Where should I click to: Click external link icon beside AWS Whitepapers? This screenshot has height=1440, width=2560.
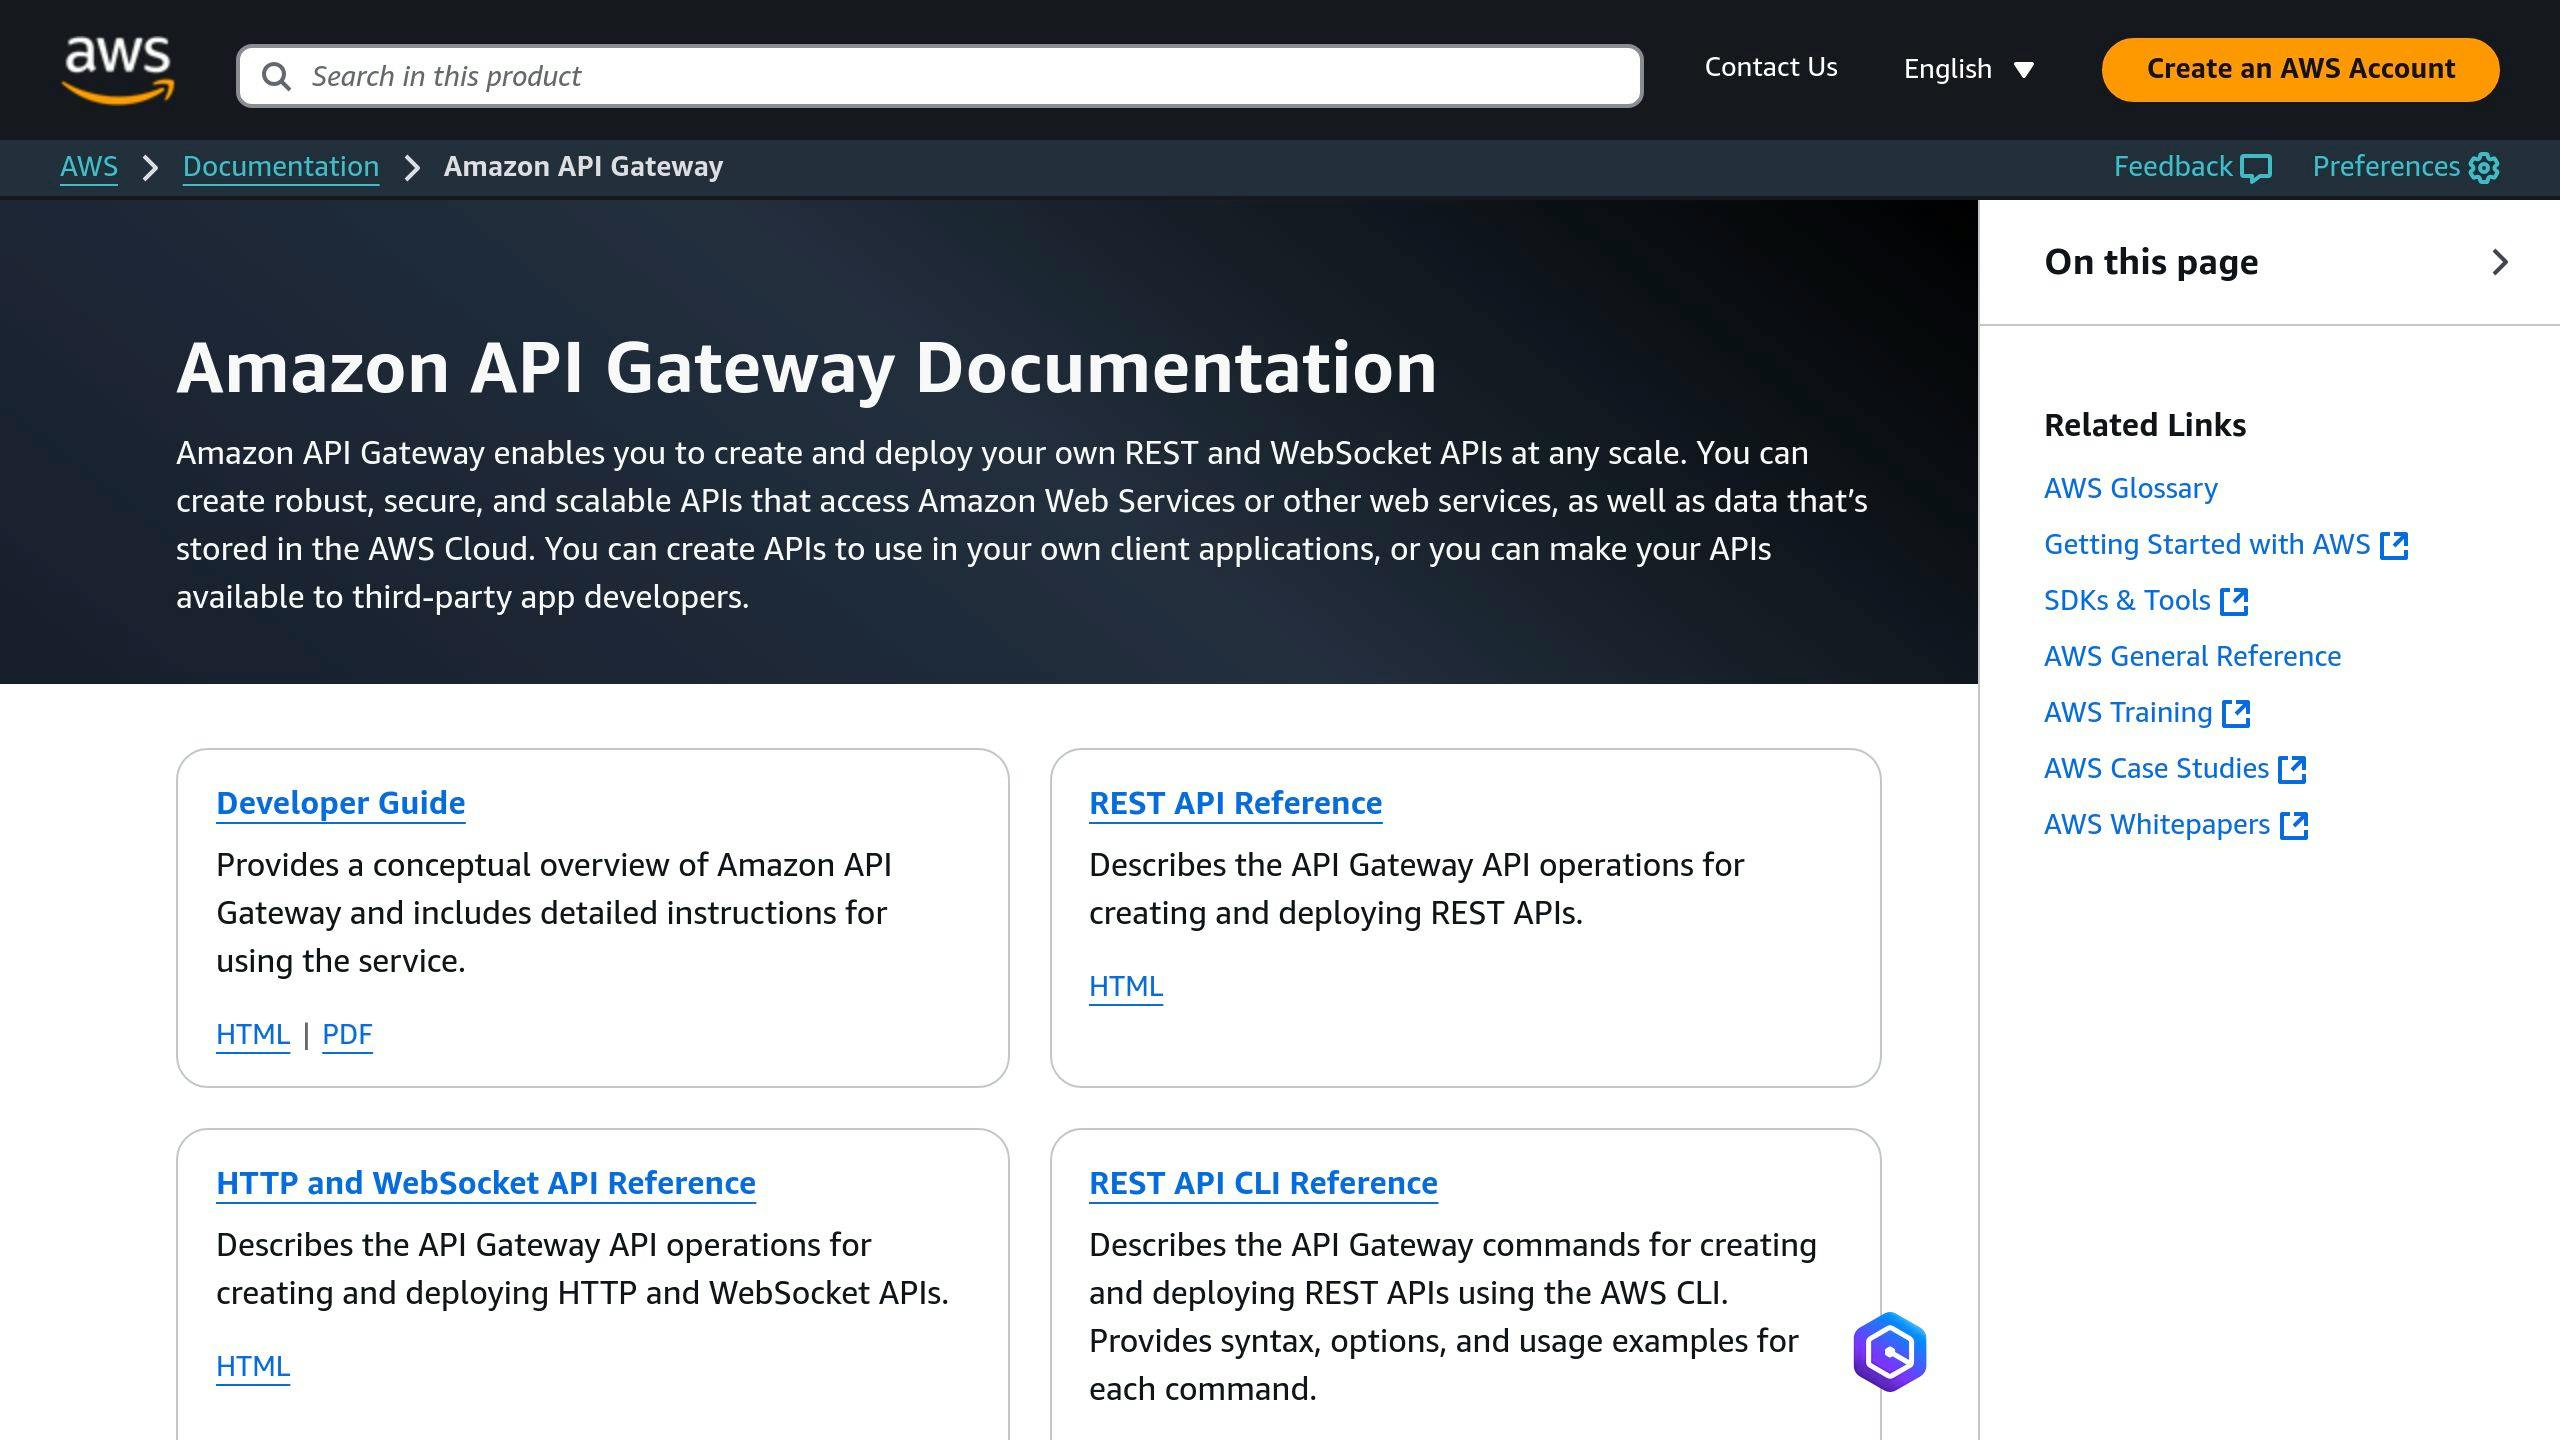tap(2294, 825)
